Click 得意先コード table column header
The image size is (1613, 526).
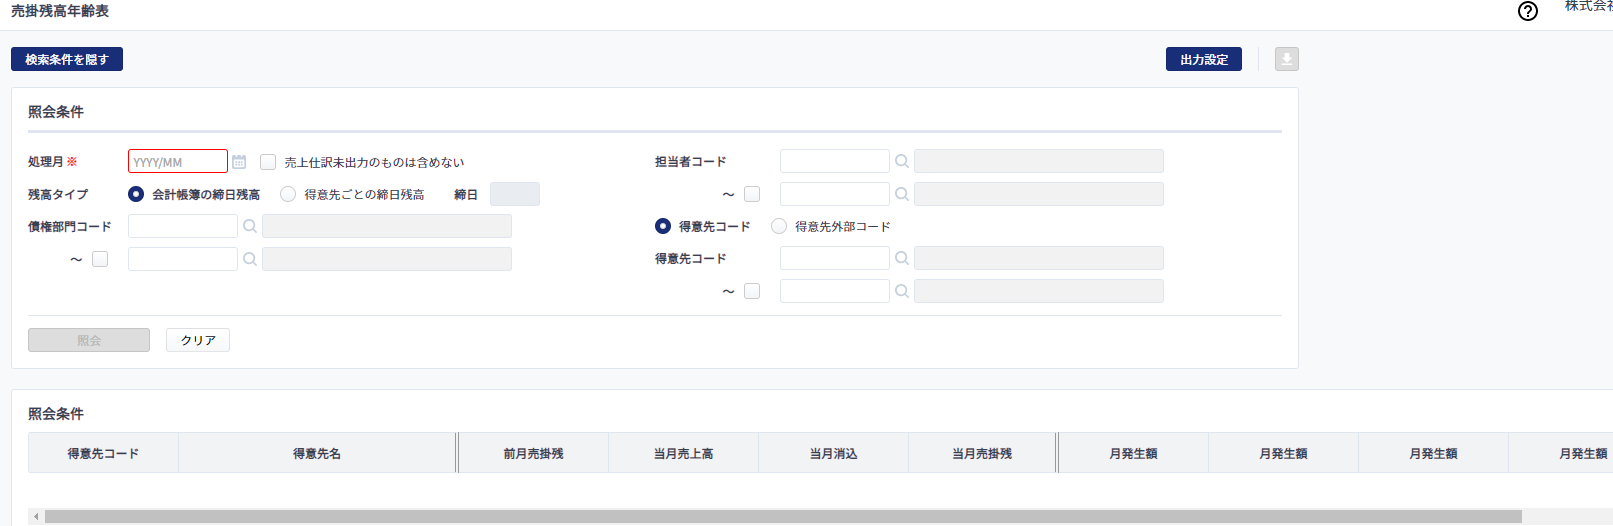pos(103,453)
